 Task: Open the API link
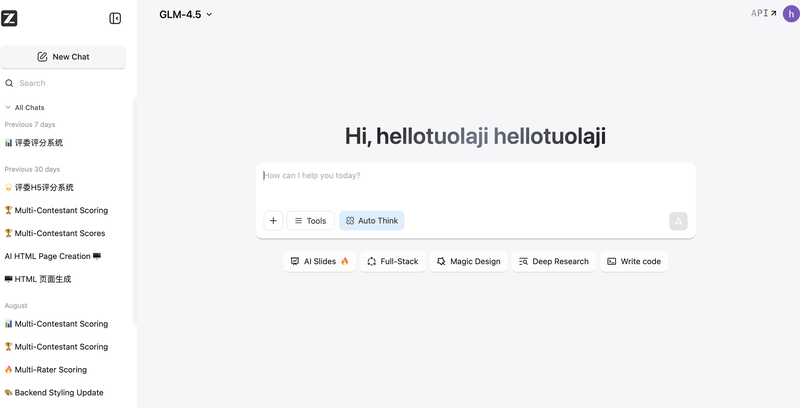coord(763,13)
